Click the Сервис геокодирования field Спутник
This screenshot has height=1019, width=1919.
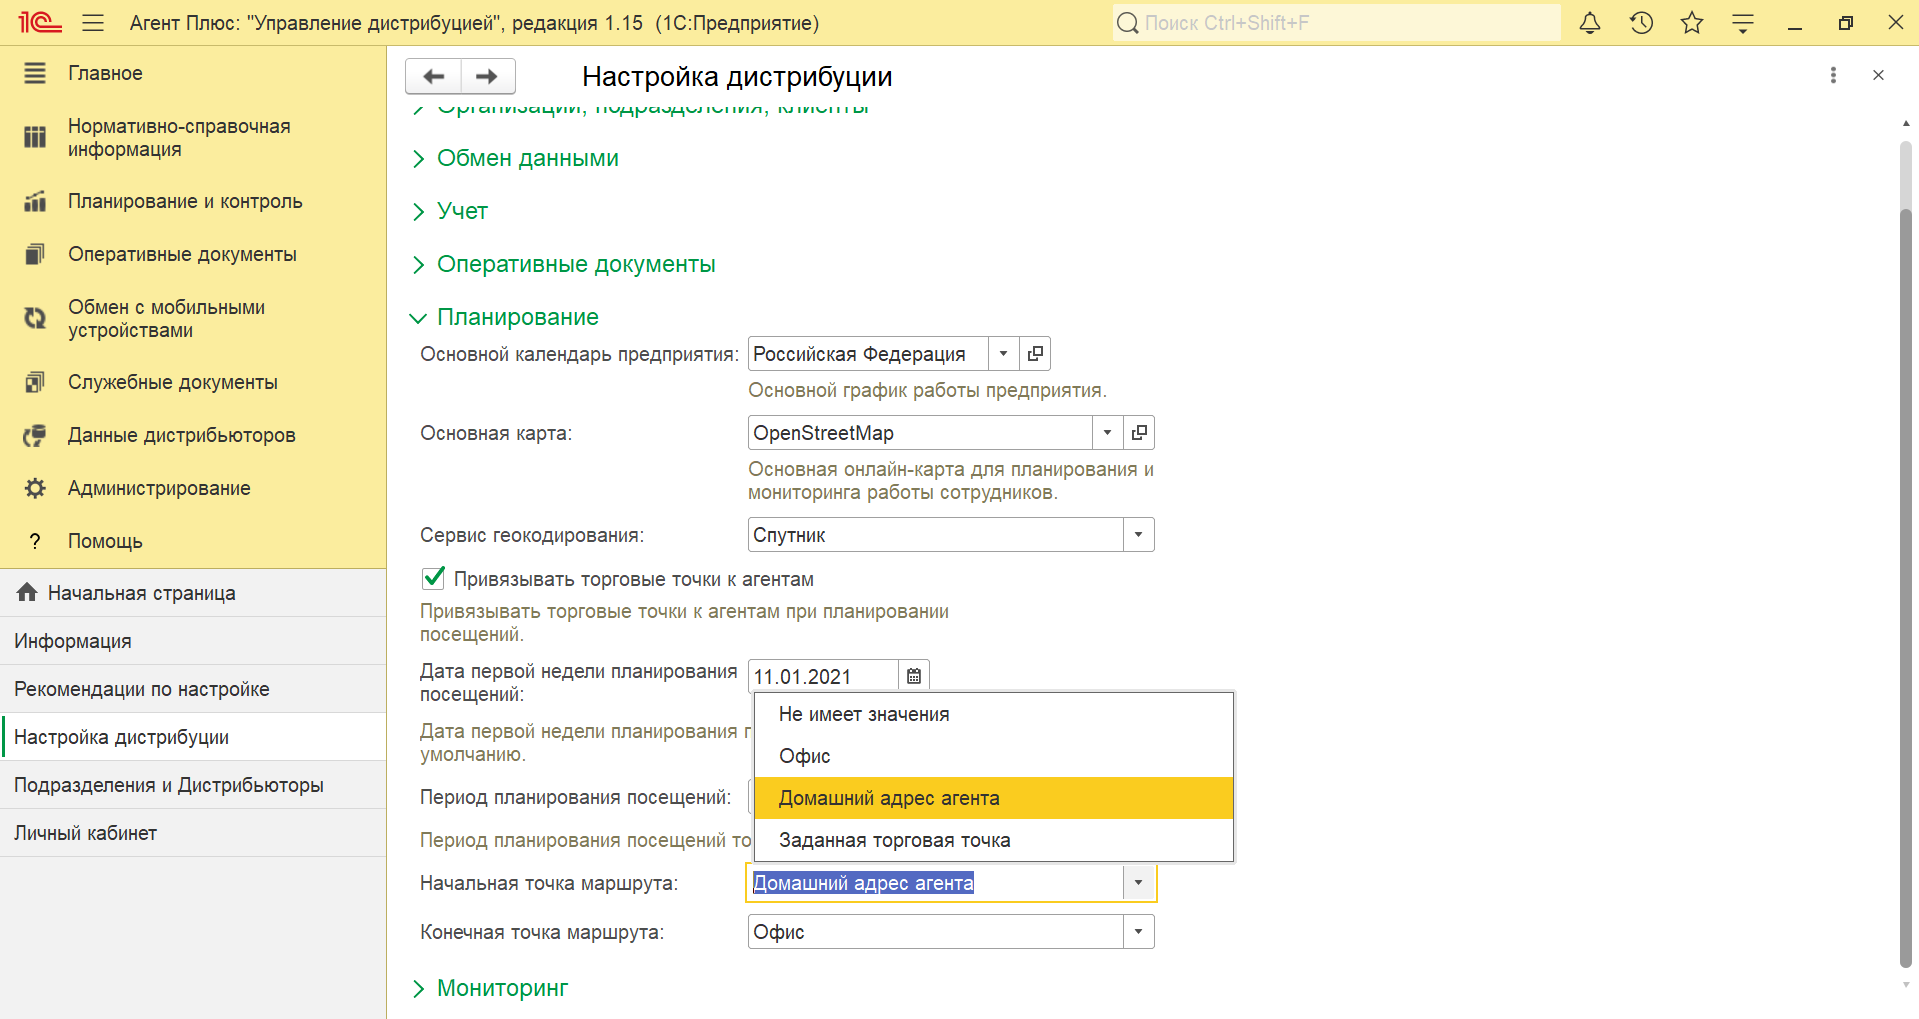click(935, 534)
